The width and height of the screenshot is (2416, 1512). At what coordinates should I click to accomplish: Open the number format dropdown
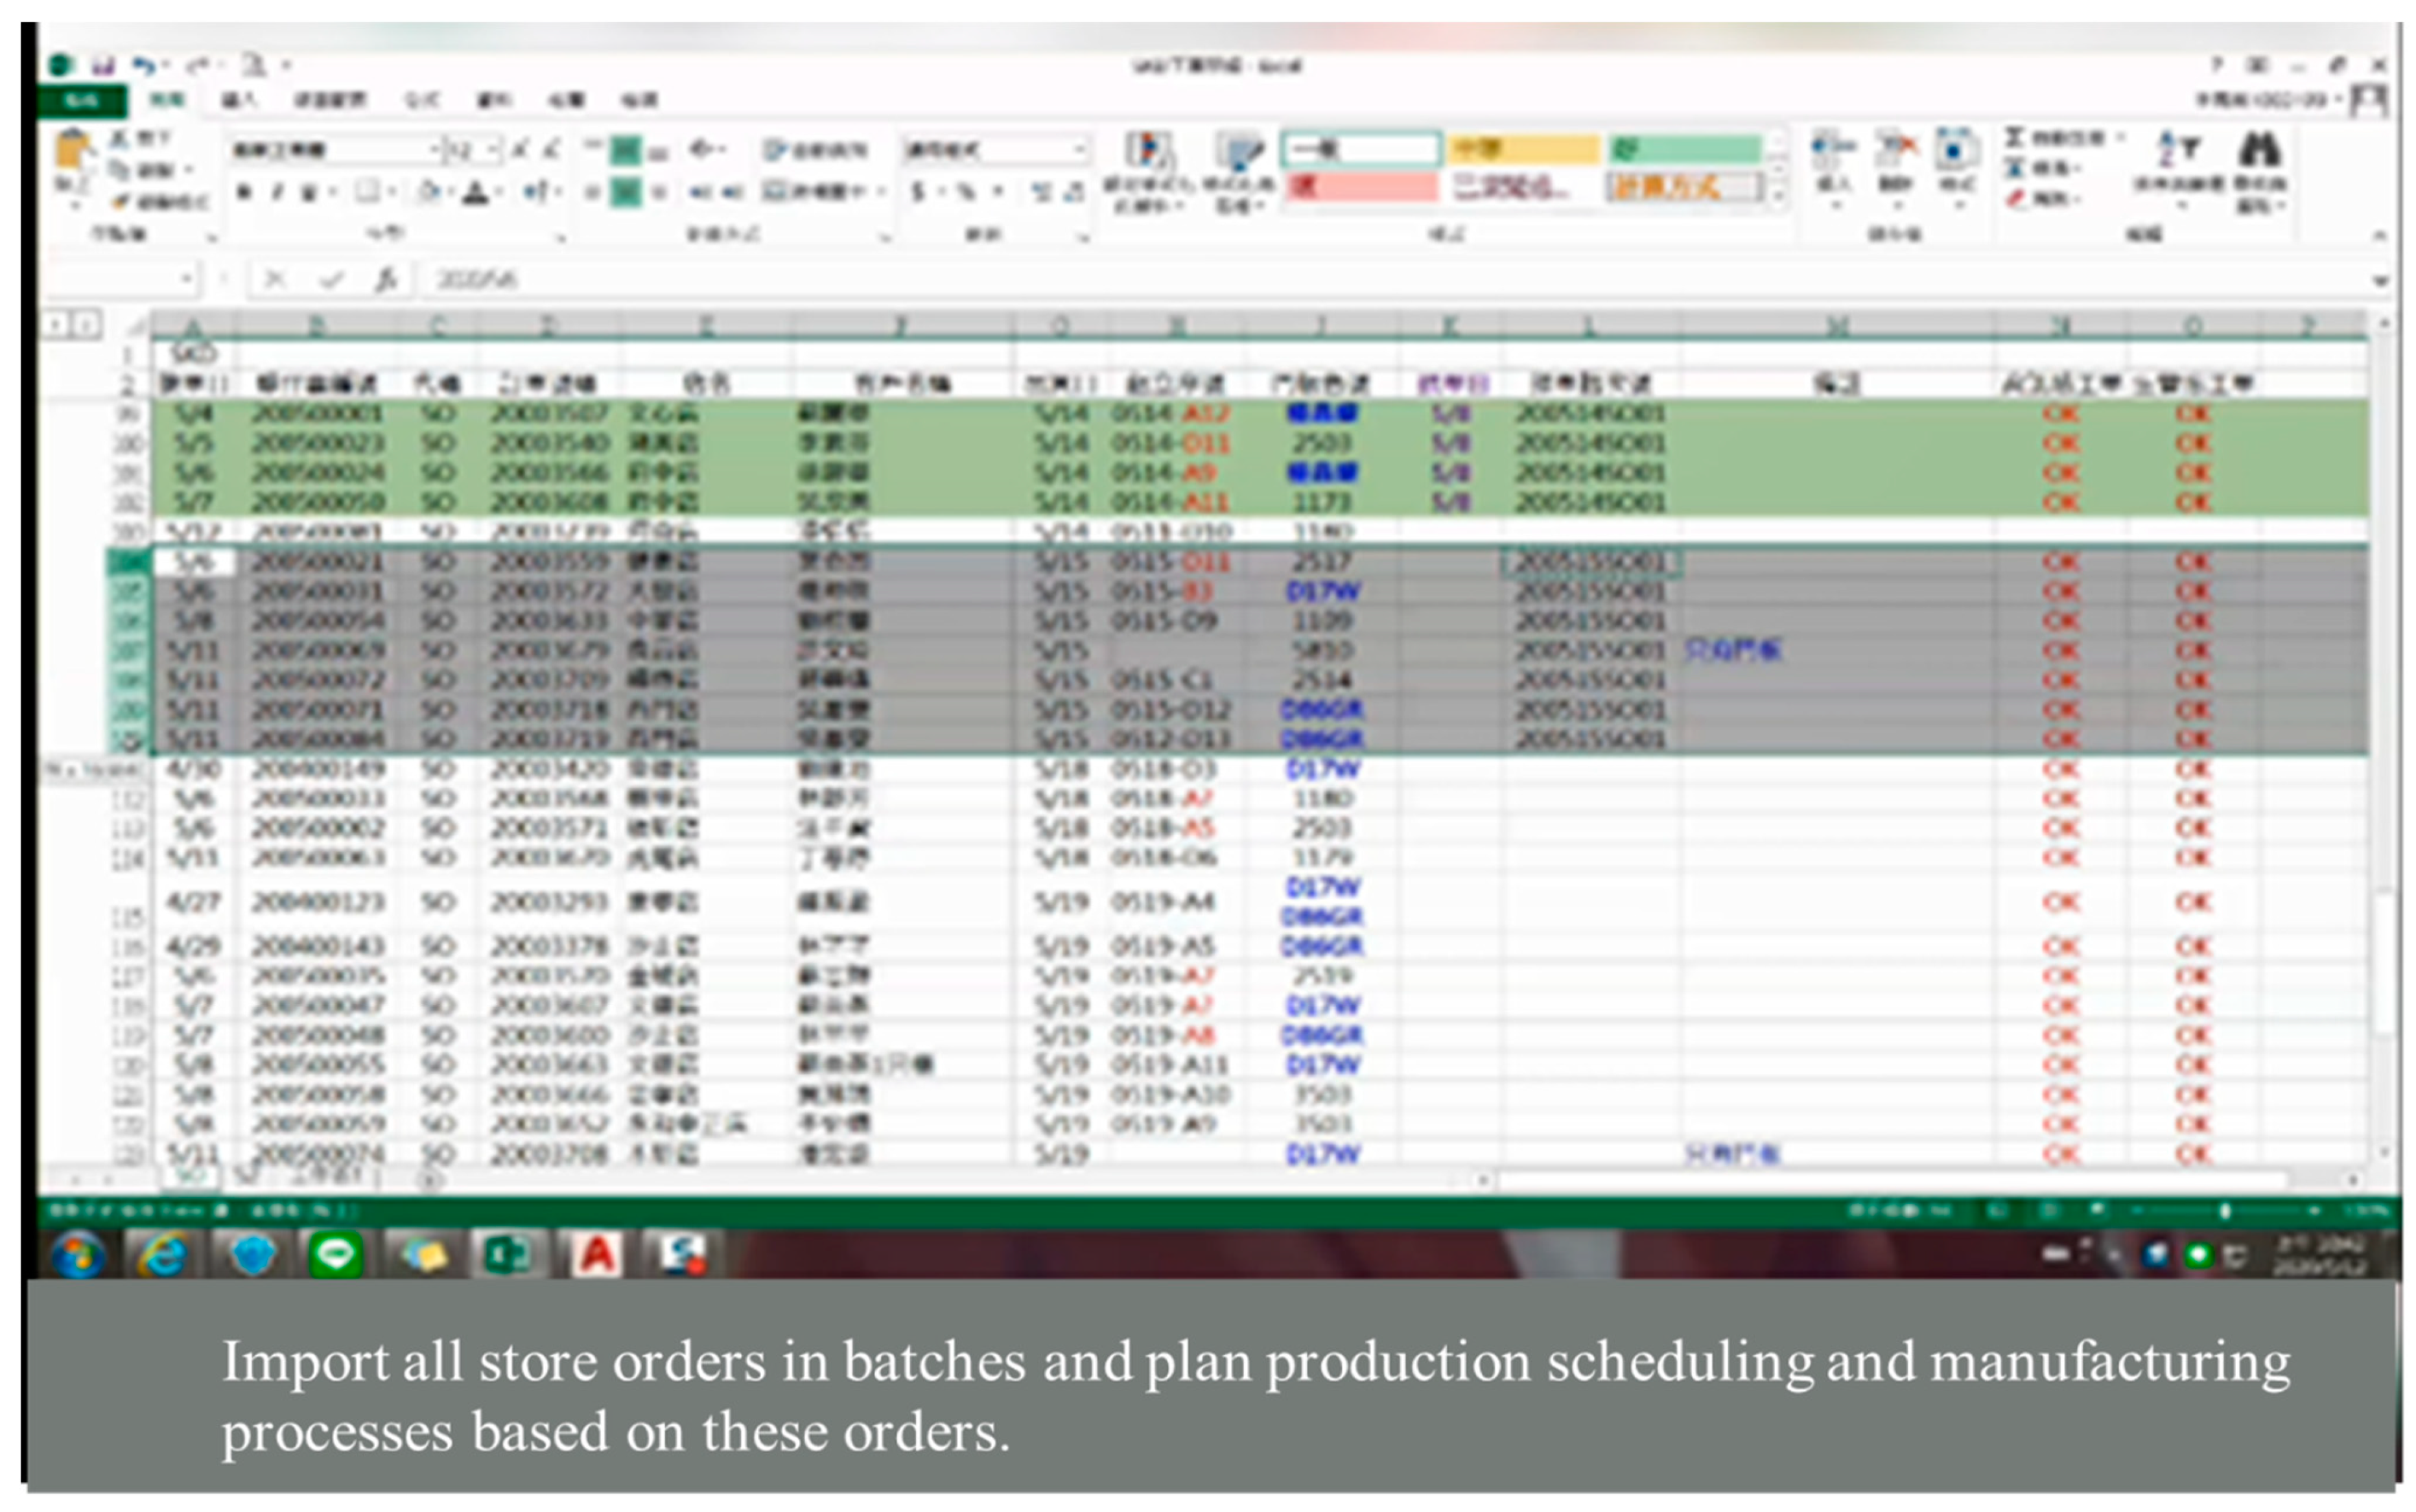tap(1080, 150)
